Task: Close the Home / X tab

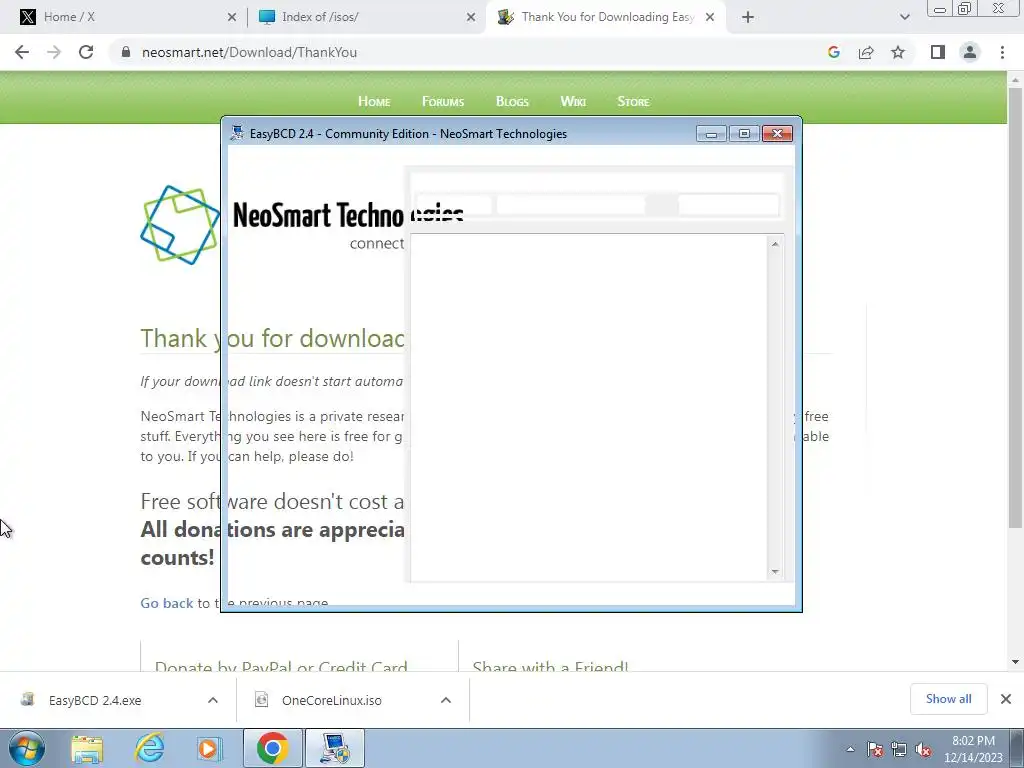Action: coord(232,17)
